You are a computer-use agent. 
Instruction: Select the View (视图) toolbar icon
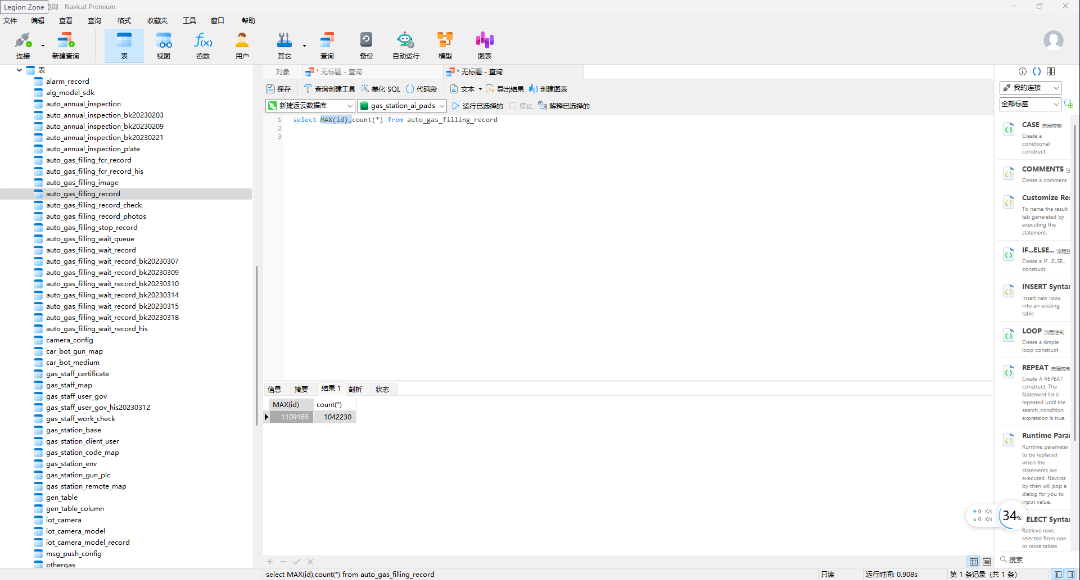pos(163,44)
